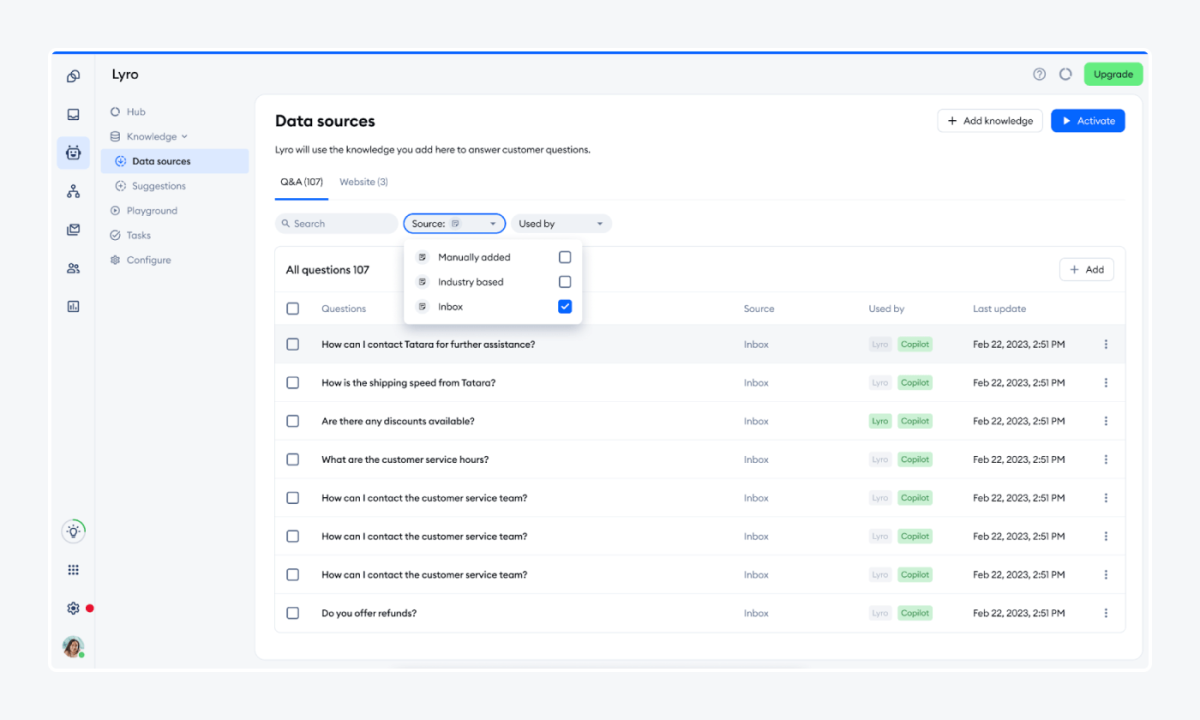
Task: Open the apps grid icon near the bottom
Action: point(73,569)
